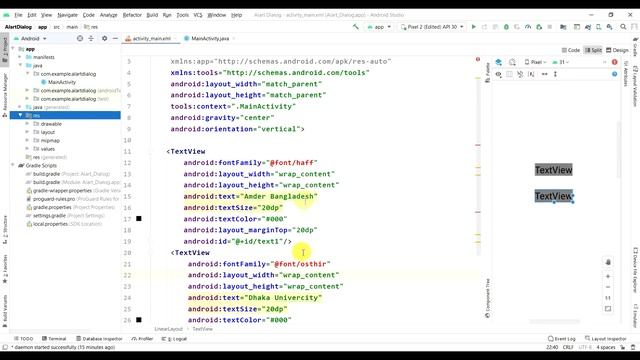Viewport: 640px width, 360px height.
Task: Click the orientation for preview icon
Action: (512, 62)
